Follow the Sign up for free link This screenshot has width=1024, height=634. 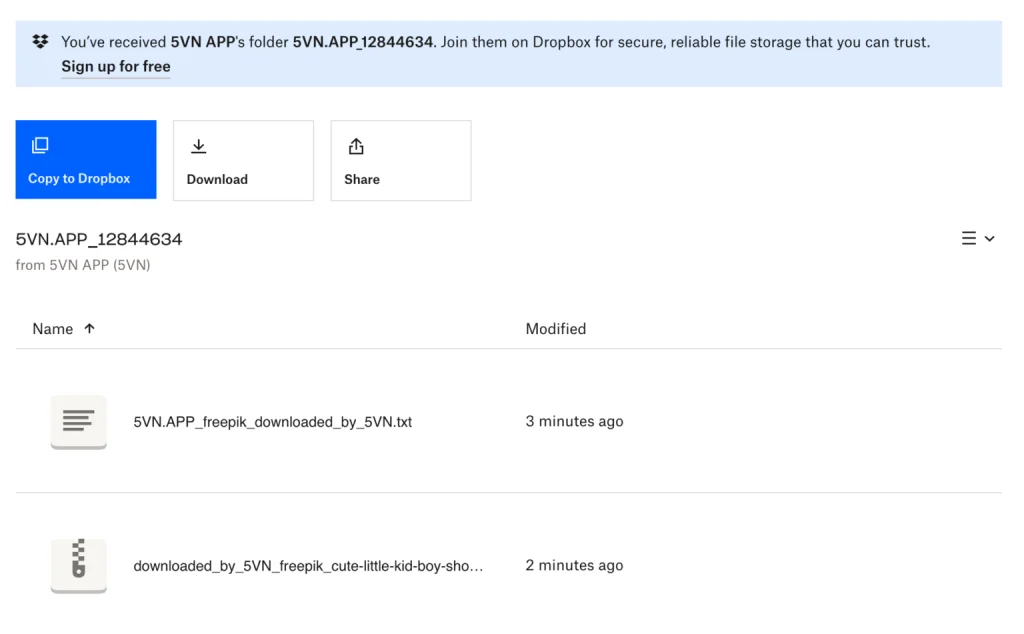click(116, 67)
